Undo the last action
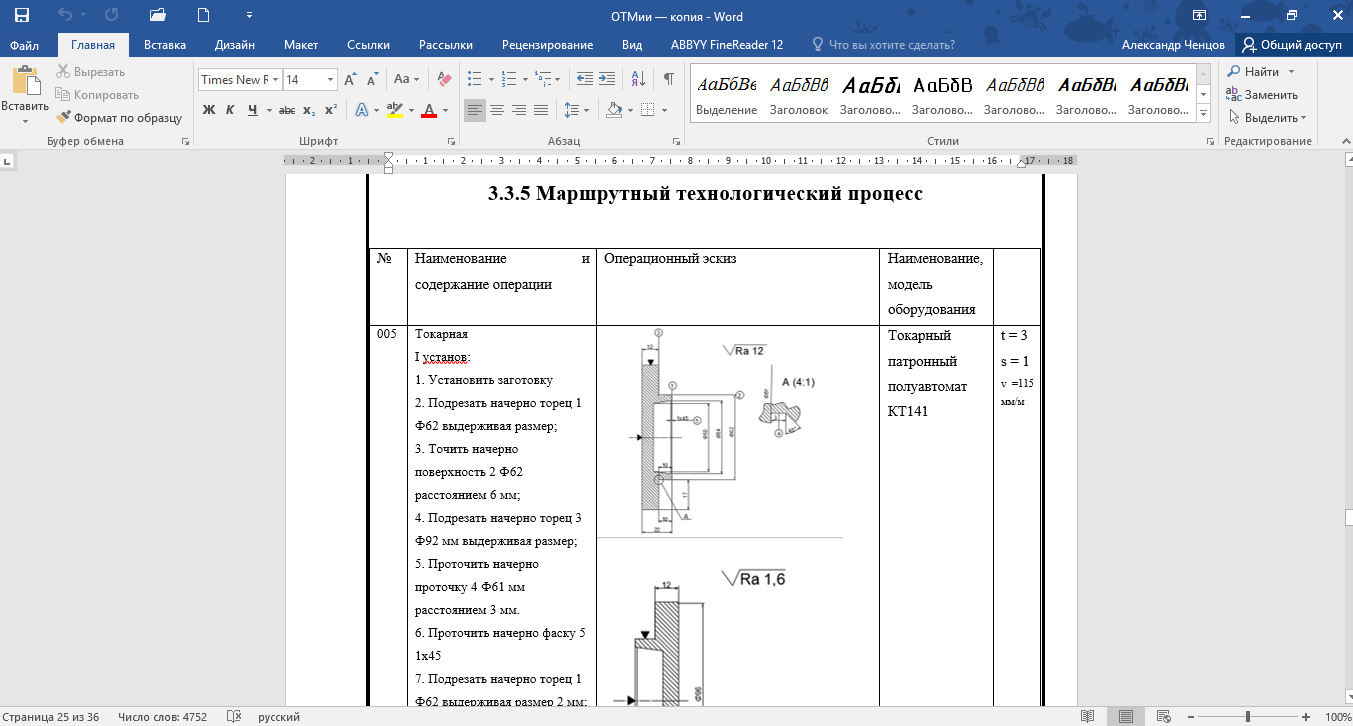 click(x=65, y=15)
